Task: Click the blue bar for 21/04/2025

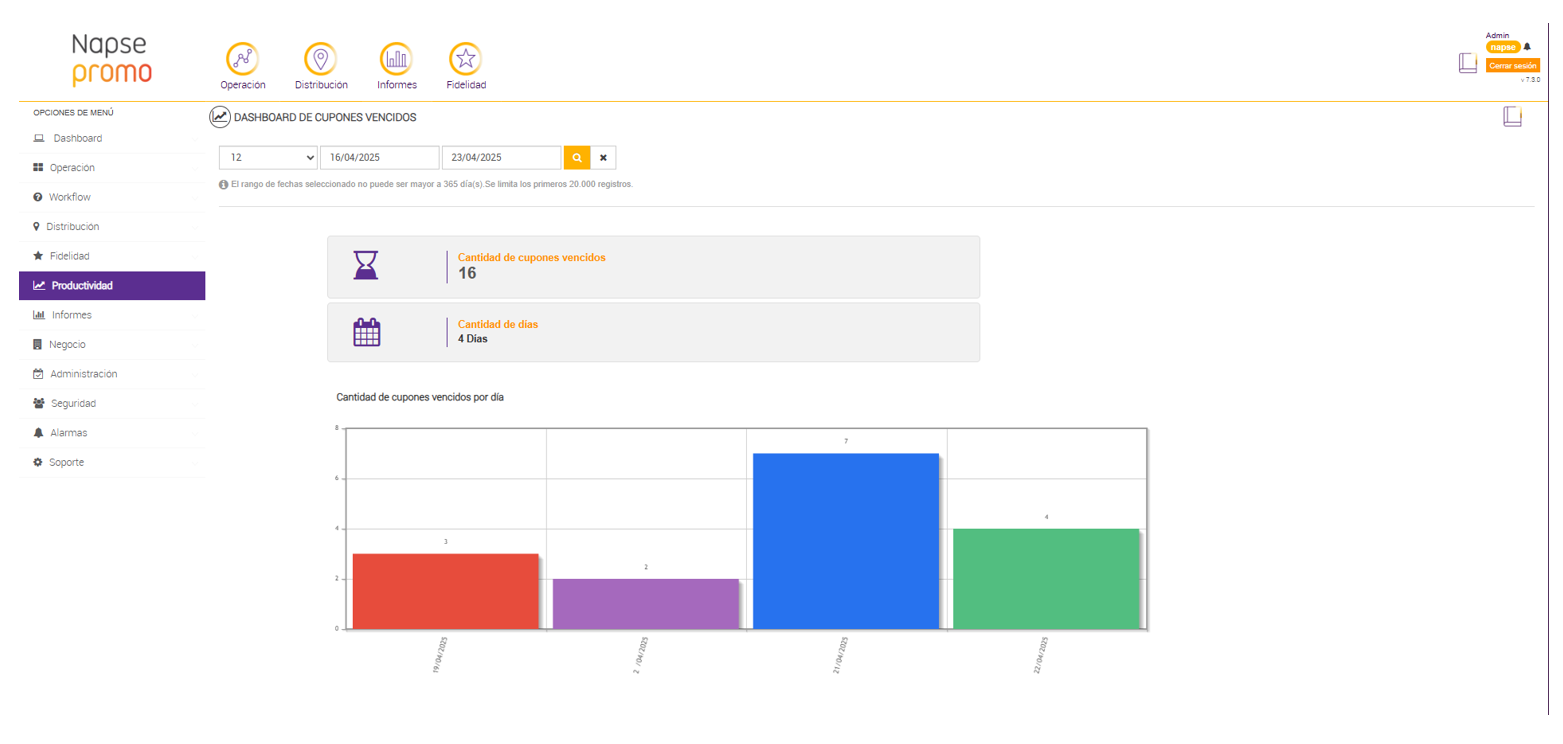Action: (x=846, y=541)
